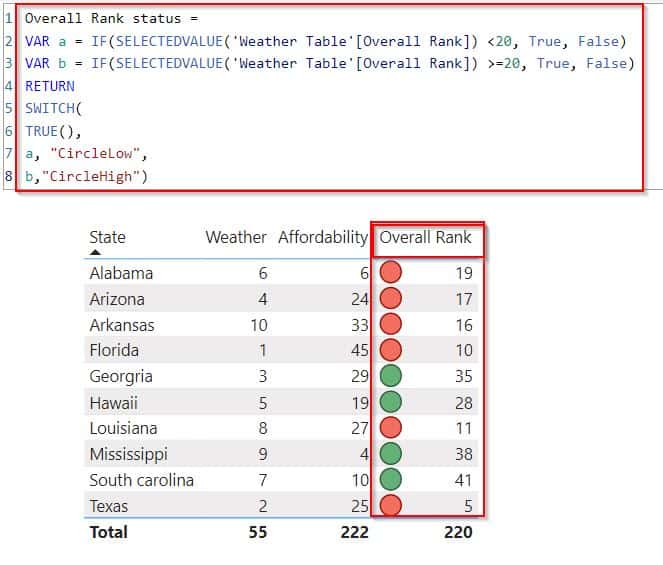Click Arkansas Affordability value 33
This screenshot has width=663, height=565.
[360, 325]
